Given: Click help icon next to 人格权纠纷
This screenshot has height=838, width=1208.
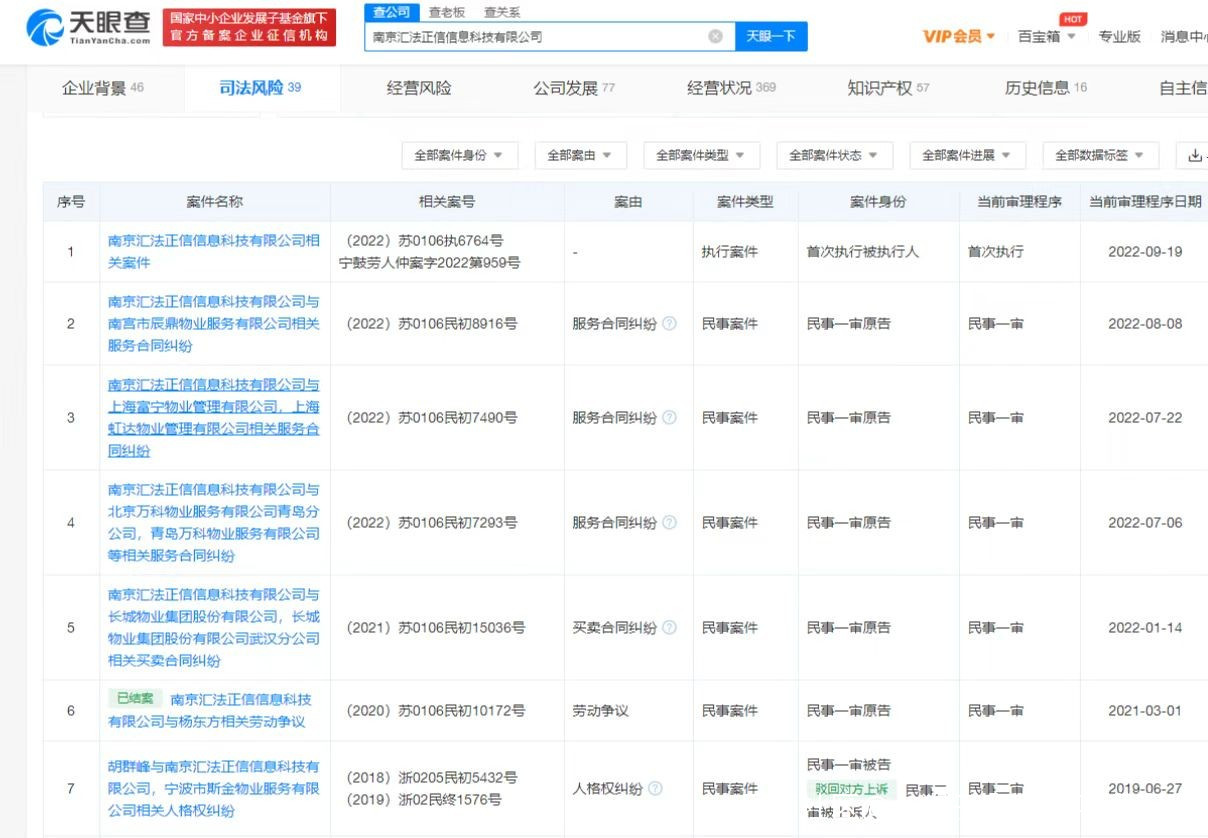Looking at the screenshot, I should tap(655, 788).
